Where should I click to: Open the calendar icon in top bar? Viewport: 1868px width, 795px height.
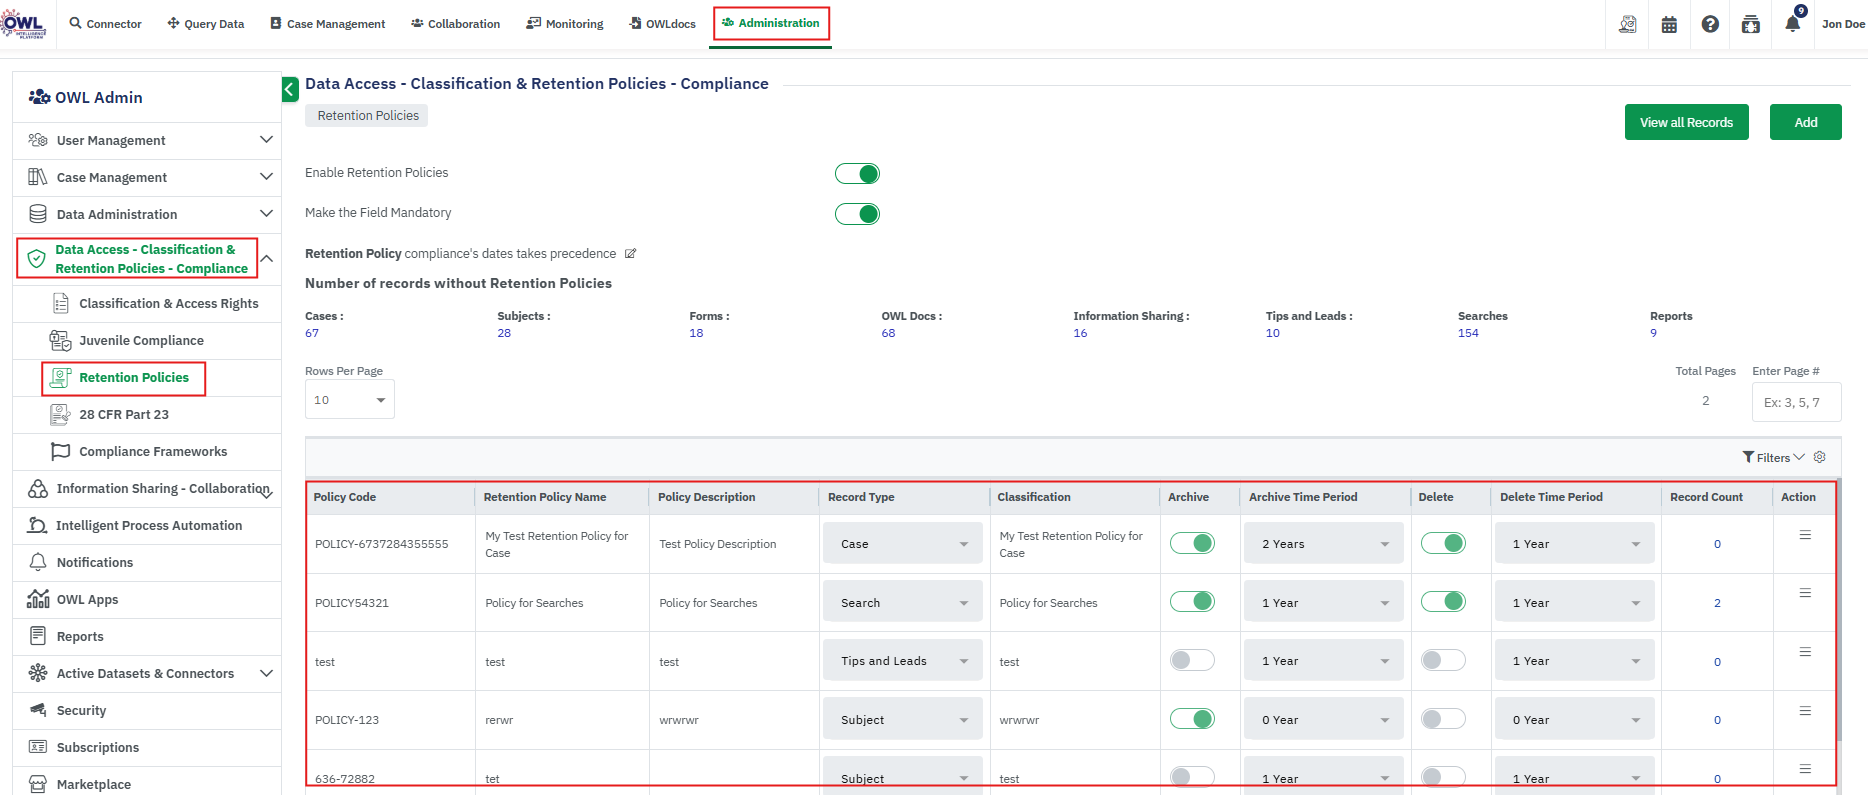[x=1669, y=25]
